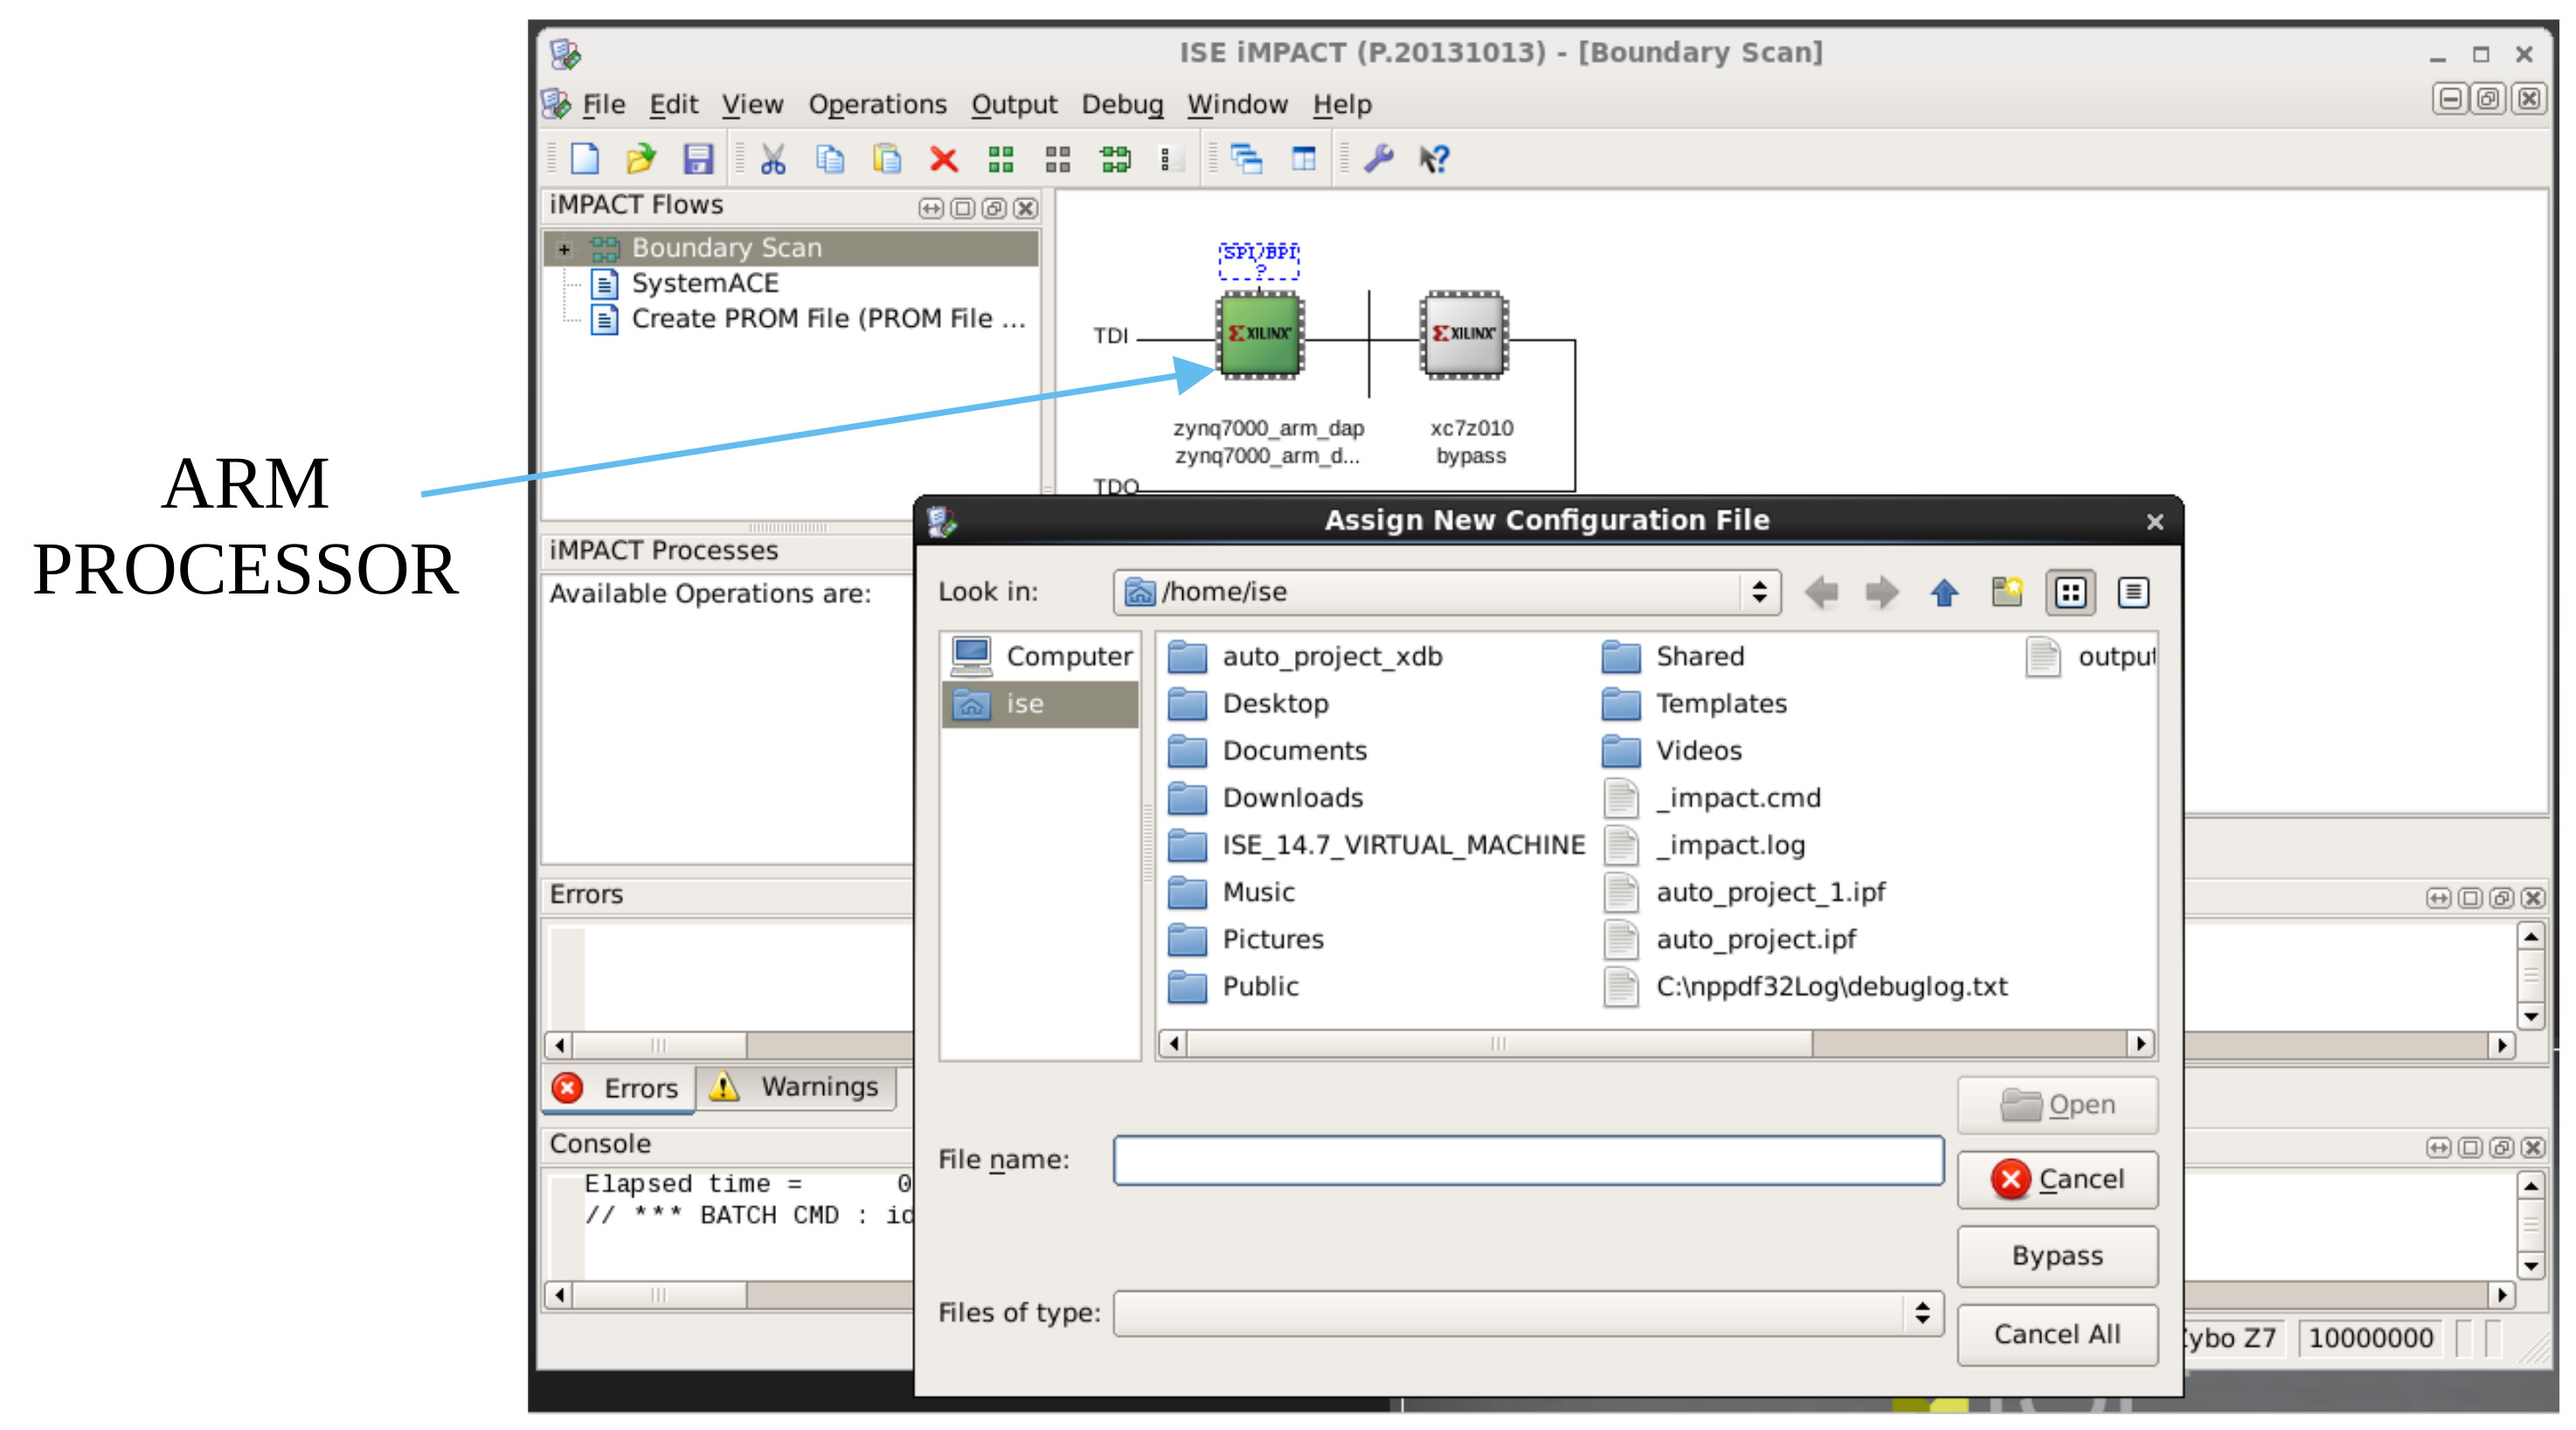Select SystemACE in iMPACT Flows
Image resolution: width=2576 pixels, height=1430 pixels.
(704, 284)
